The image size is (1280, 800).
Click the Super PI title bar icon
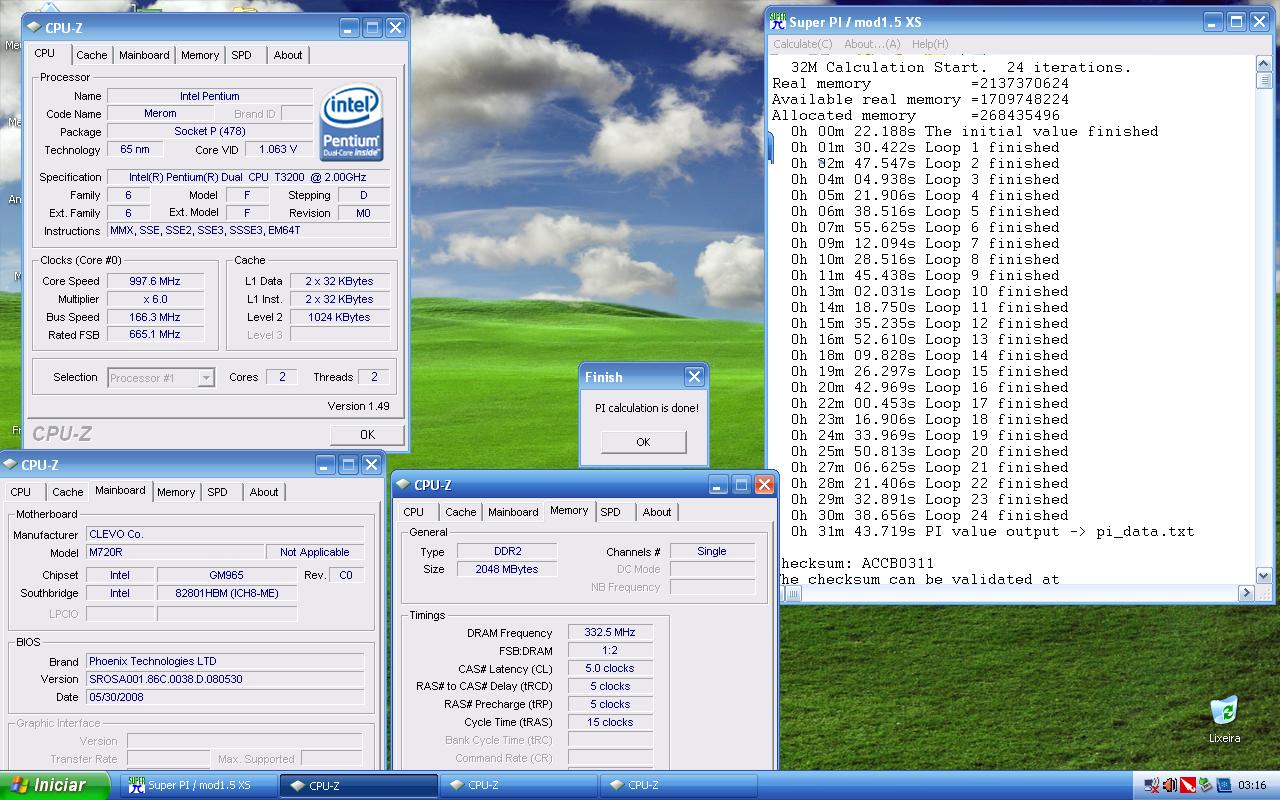click(777, 22)
